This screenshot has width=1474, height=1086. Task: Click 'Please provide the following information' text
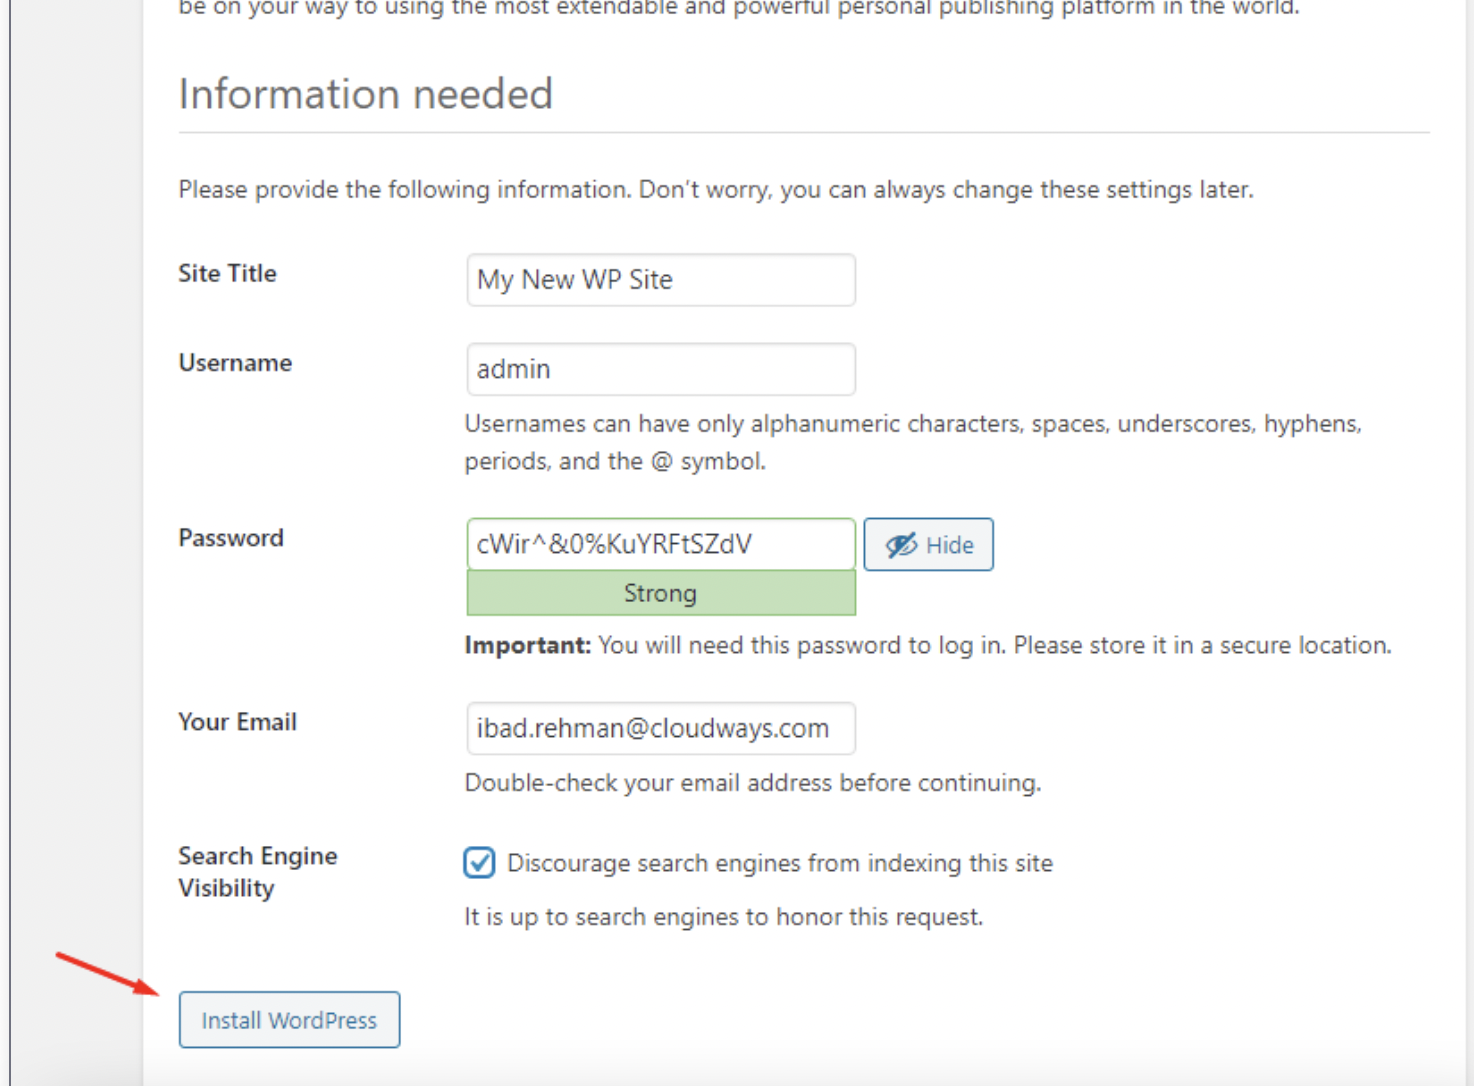[x=716, y=190]
